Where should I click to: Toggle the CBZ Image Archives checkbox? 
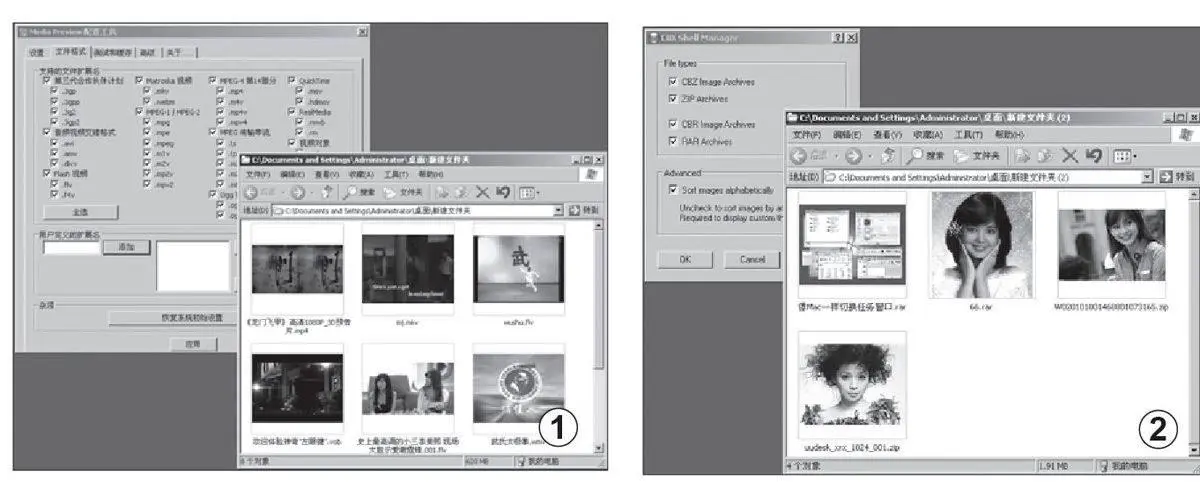click(x=672, y=82)
